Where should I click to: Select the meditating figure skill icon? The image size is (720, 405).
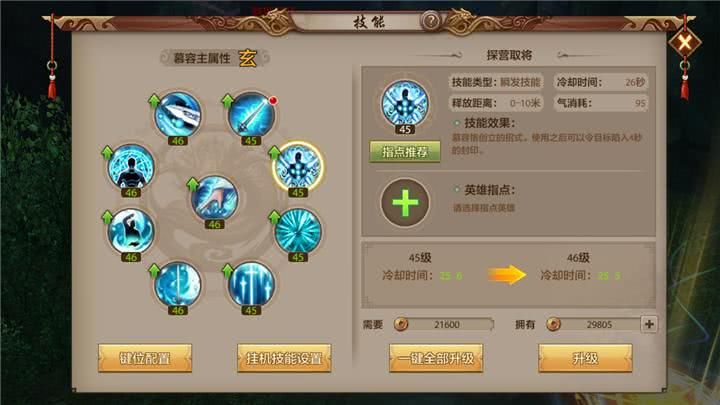click(131, 167)
